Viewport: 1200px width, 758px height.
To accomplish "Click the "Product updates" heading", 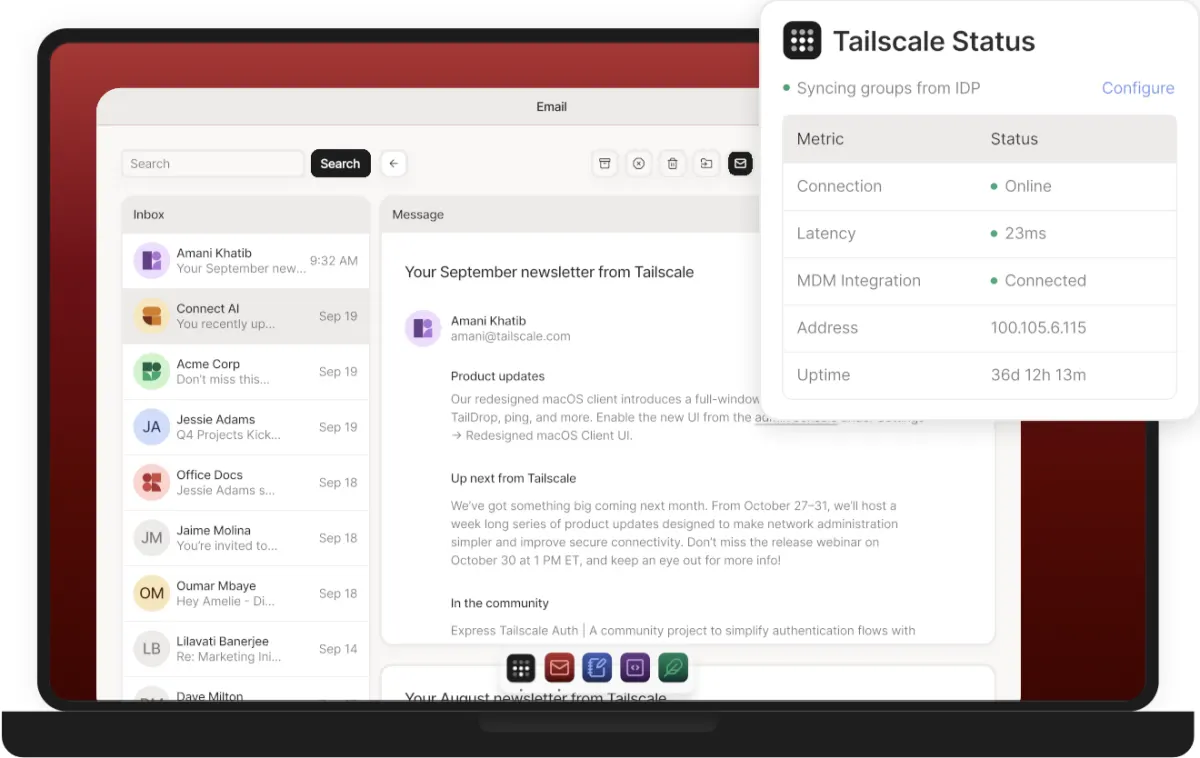I will click(498, 377).
